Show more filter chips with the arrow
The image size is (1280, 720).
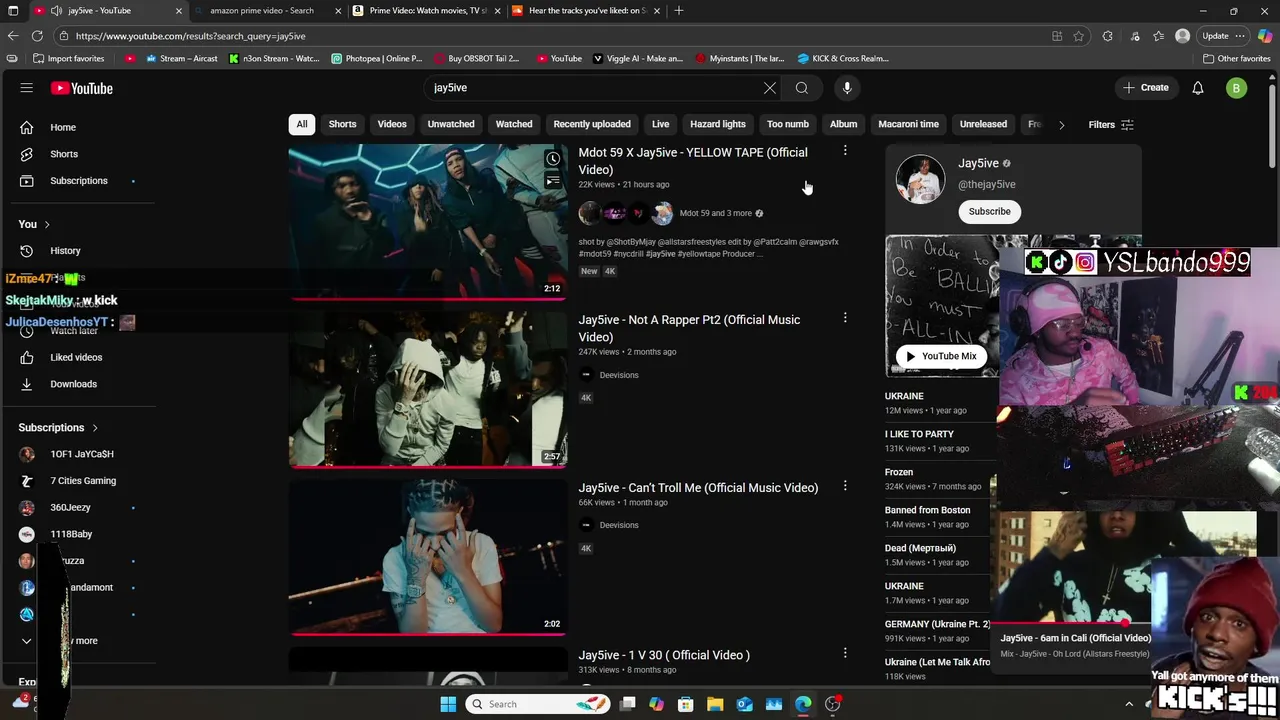point(1061,125)
